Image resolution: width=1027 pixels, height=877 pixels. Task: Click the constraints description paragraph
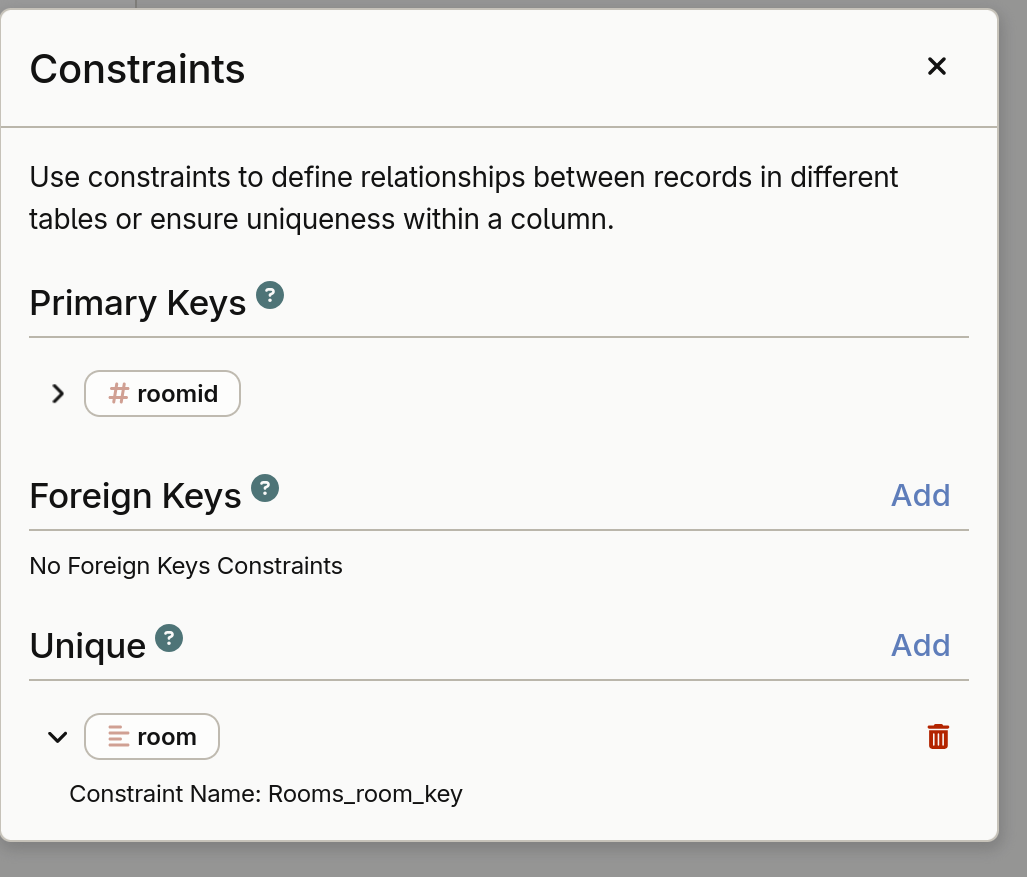tap(464, 198)
